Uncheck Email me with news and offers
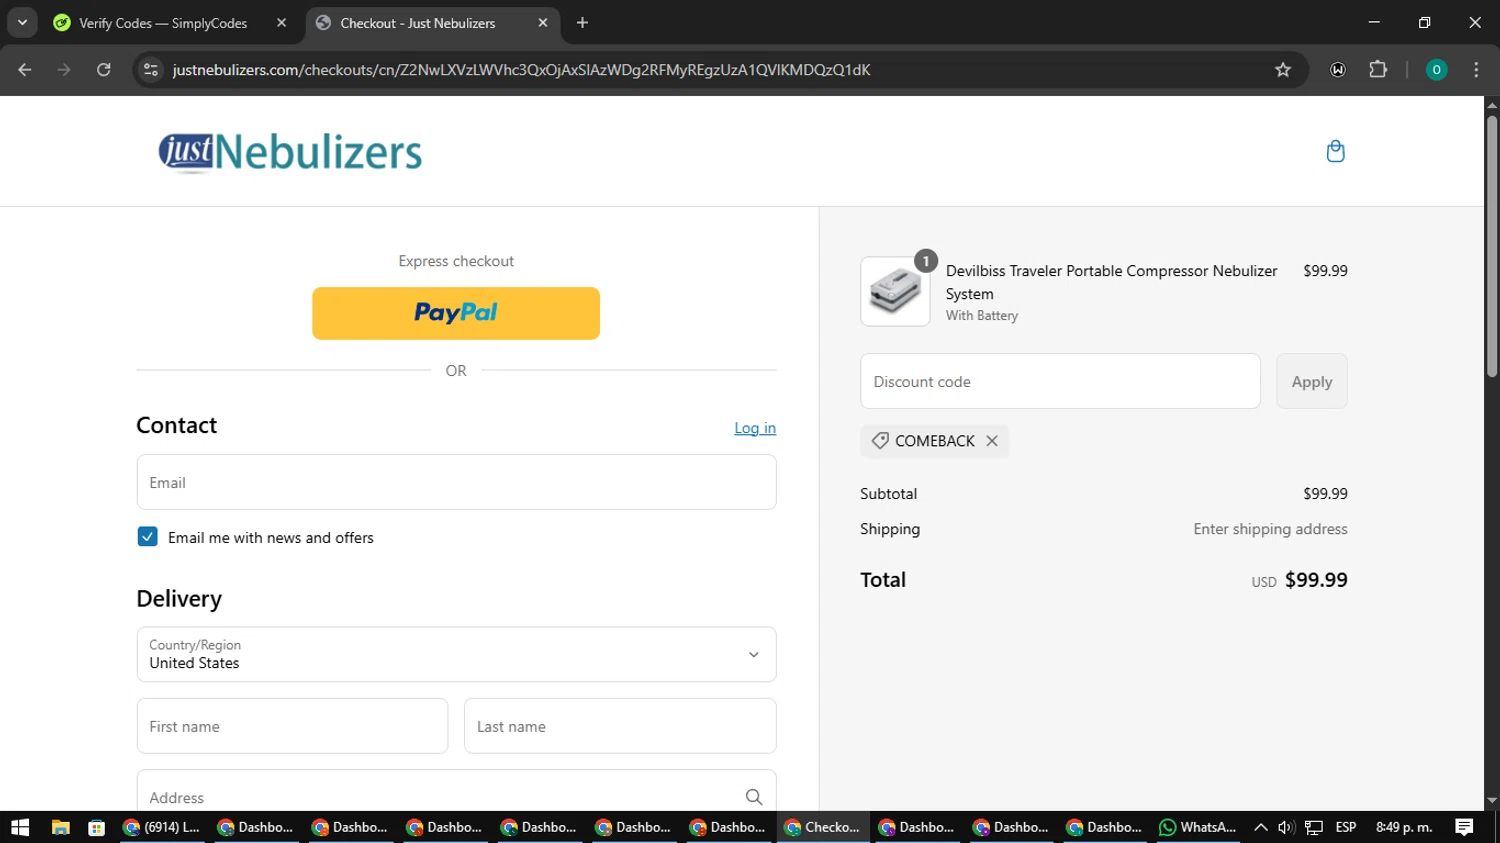 coord(147,537)
